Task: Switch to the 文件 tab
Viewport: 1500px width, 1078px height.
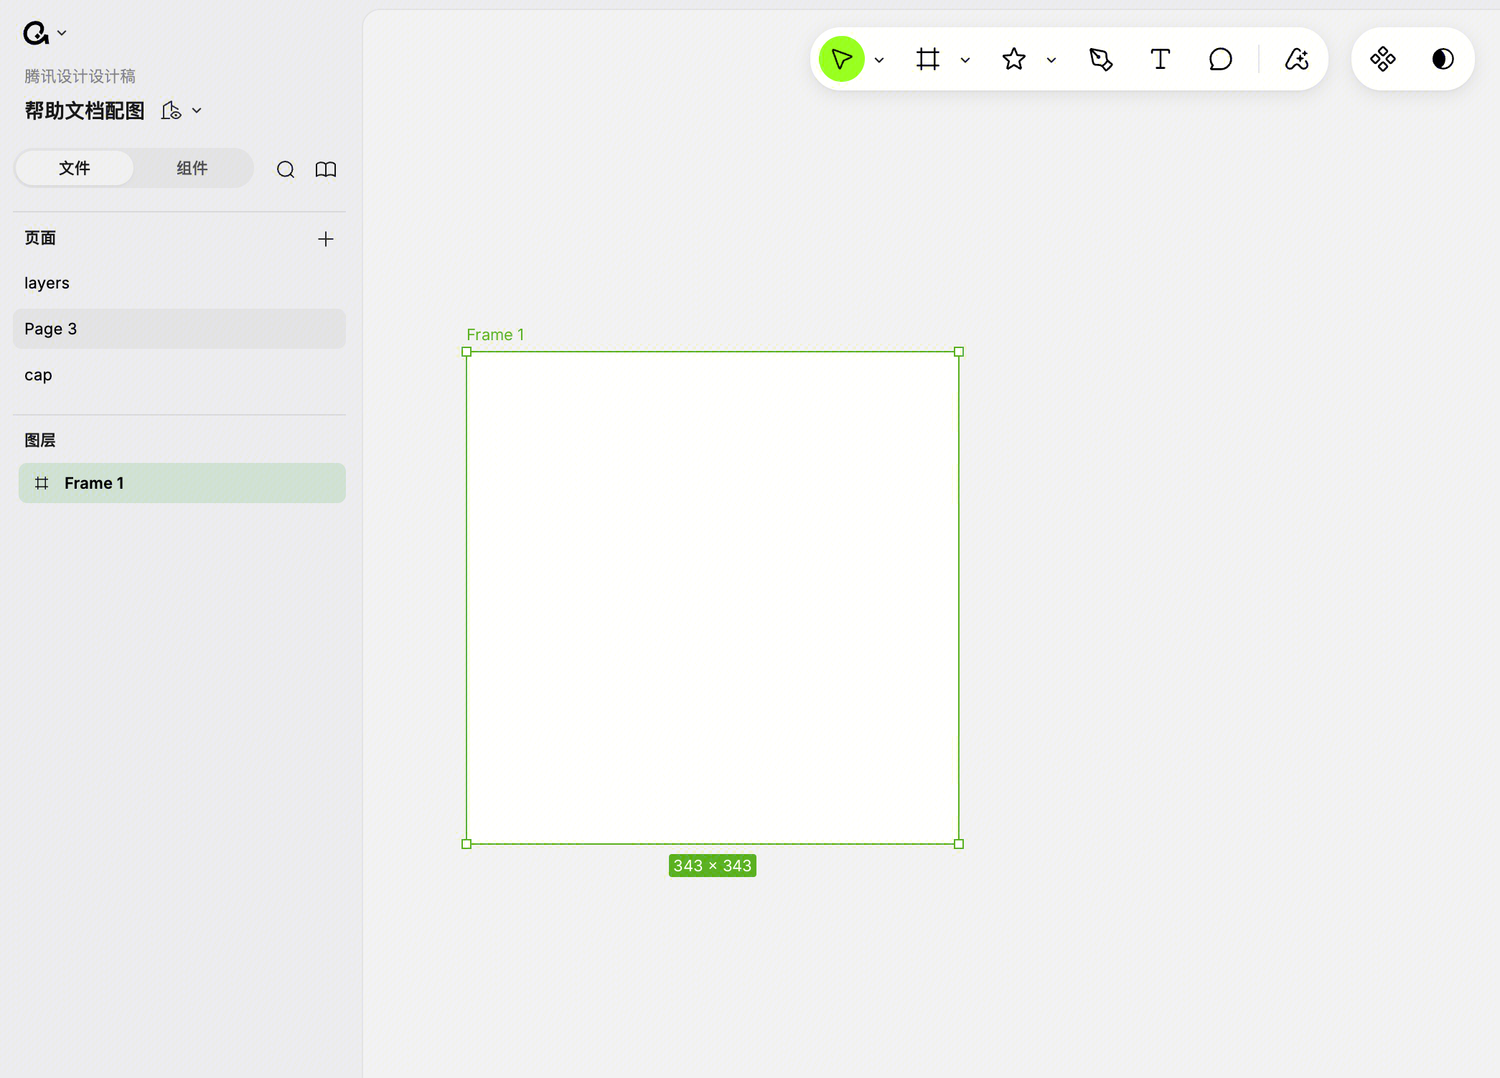Action: point(74,168)
